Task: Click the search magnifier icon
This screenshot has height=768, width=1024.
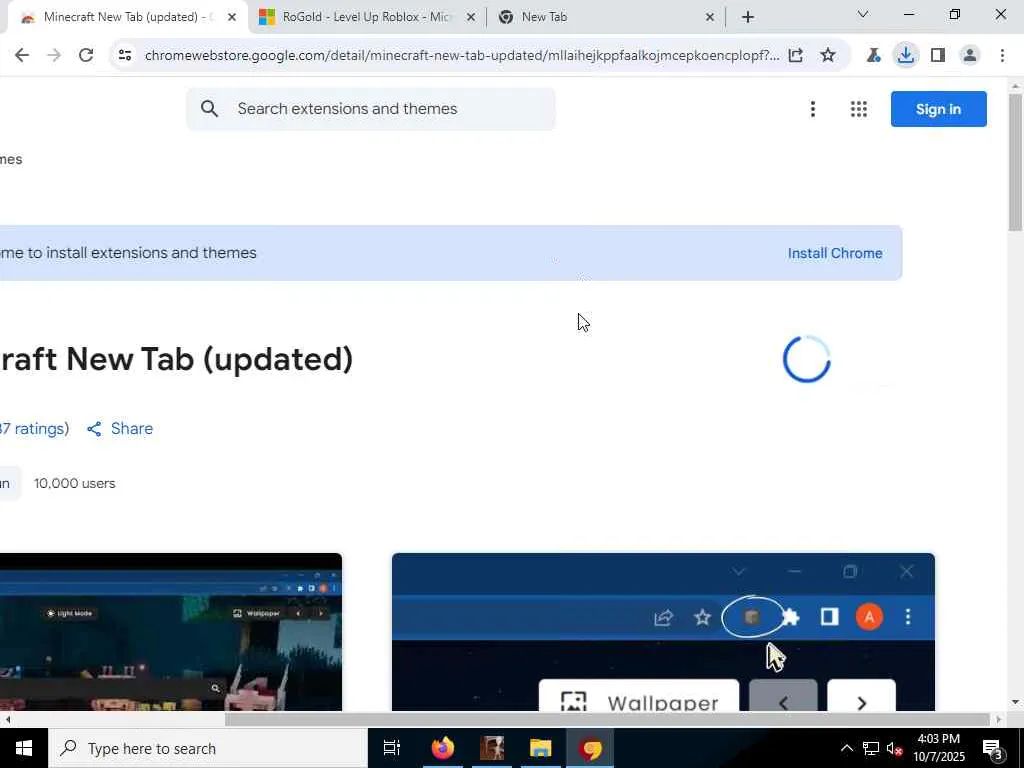Action: (209, 109)
